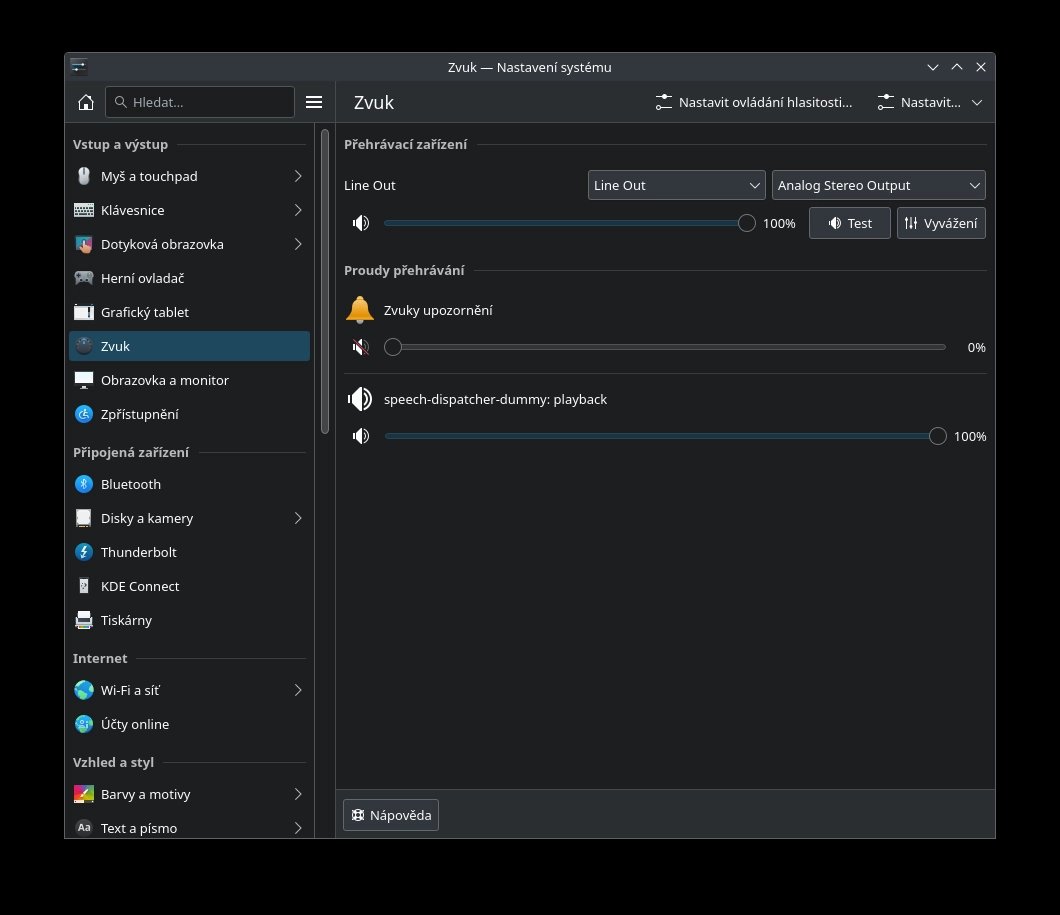This screenshot has width=1060, height=915.
Task: Click the Herní ovladač gamepad icon
Action: [84, 278]
